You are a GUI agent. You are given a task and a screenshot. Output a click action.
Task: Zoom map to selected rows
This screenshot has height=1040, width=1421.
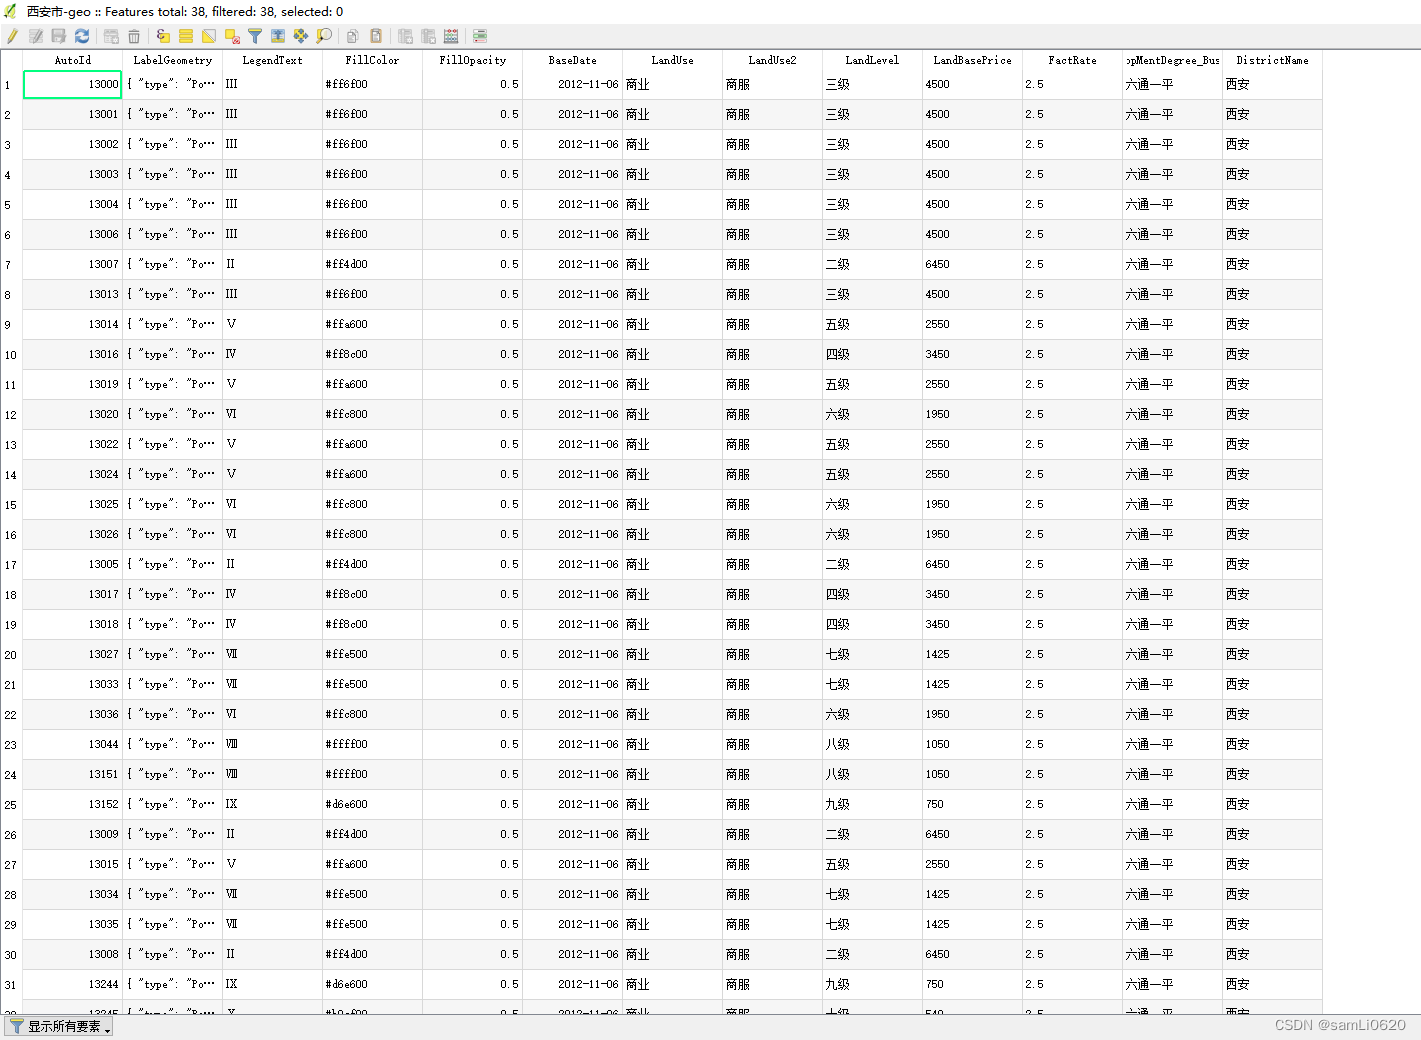click(x=324, y=36)
